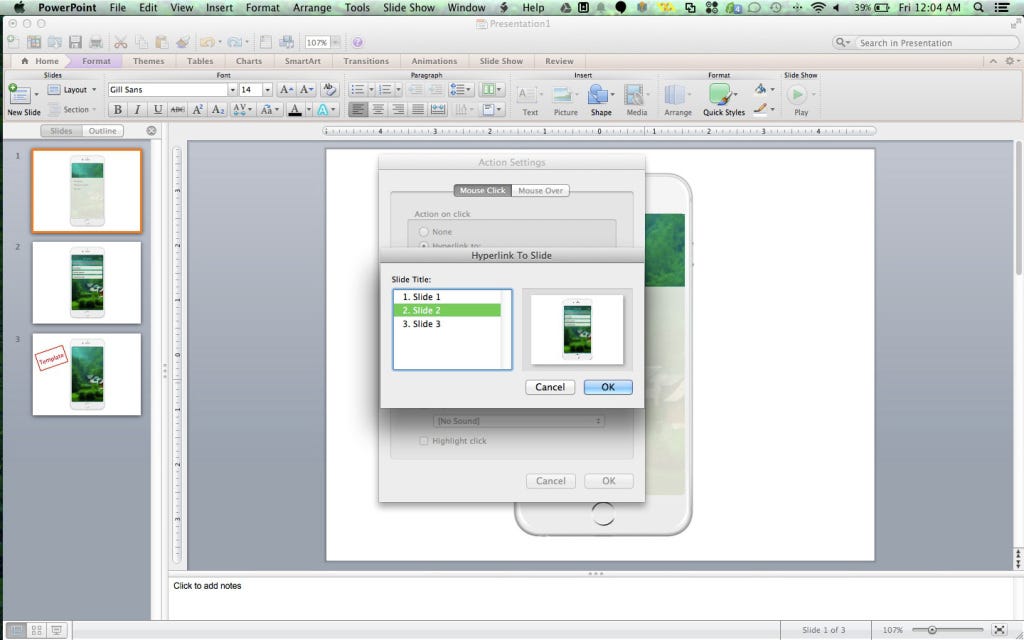Click Cancel in Hyperlink To Slide dialog

click(x=550, y=387)
